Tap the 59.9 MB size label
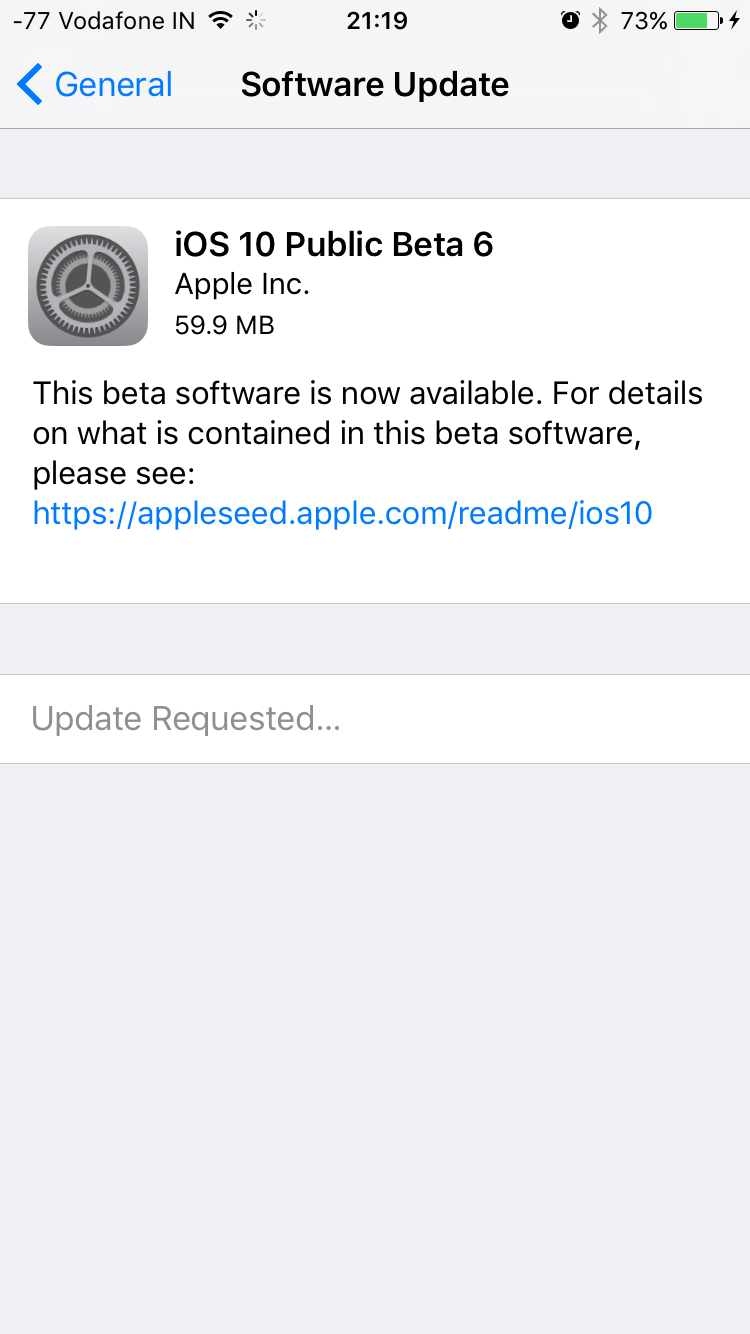 click(225, 325)
